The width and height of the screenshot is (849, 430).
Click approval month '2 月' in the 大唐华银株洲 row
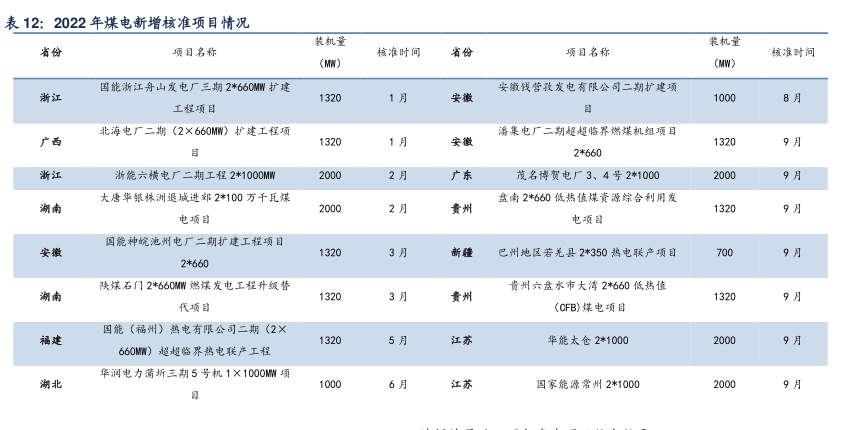(x=398, y=209)
